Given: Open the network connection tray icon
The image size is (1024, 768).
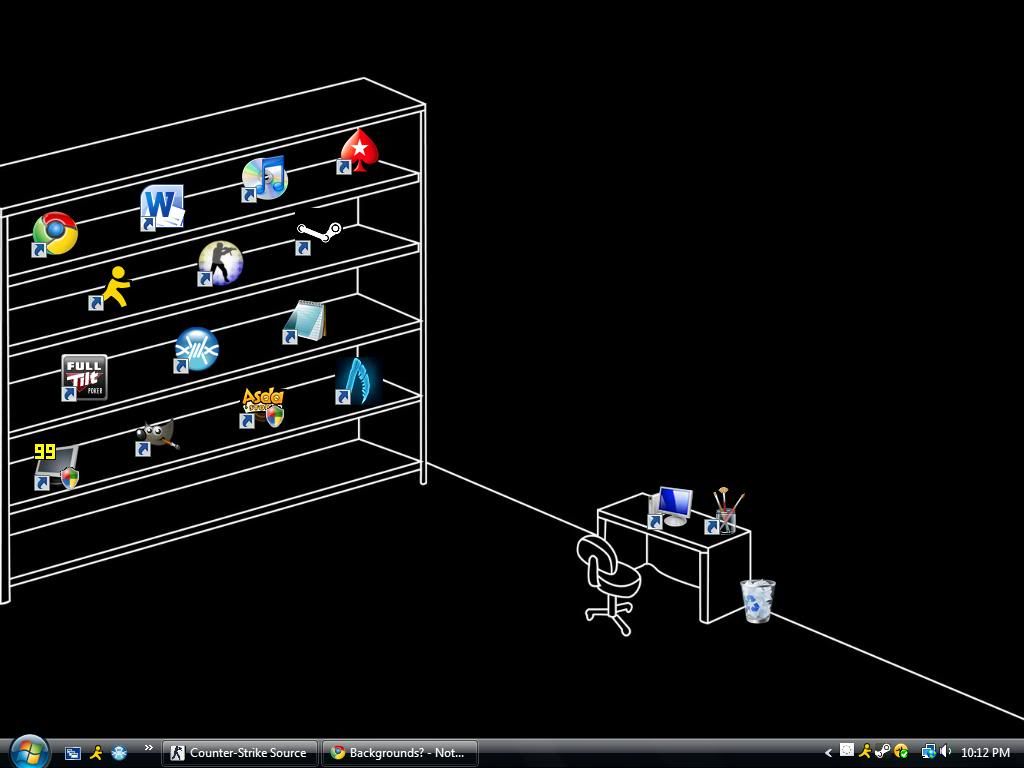Looking at the screenshot, I should (x=927, y=752).
